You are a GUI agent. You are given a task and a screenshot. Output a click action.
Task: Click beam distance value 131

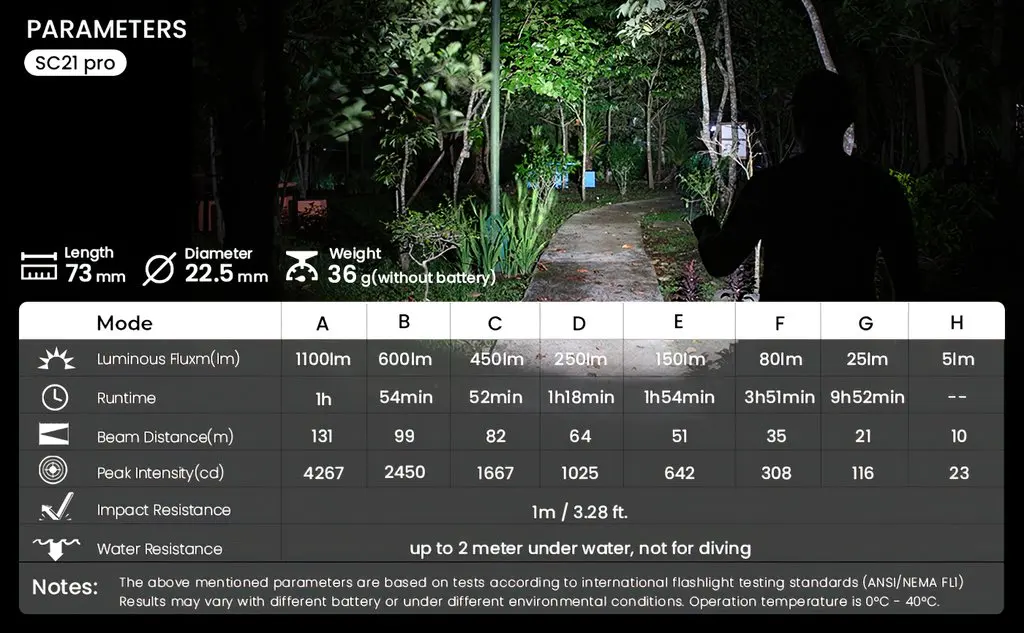[322, 436]
